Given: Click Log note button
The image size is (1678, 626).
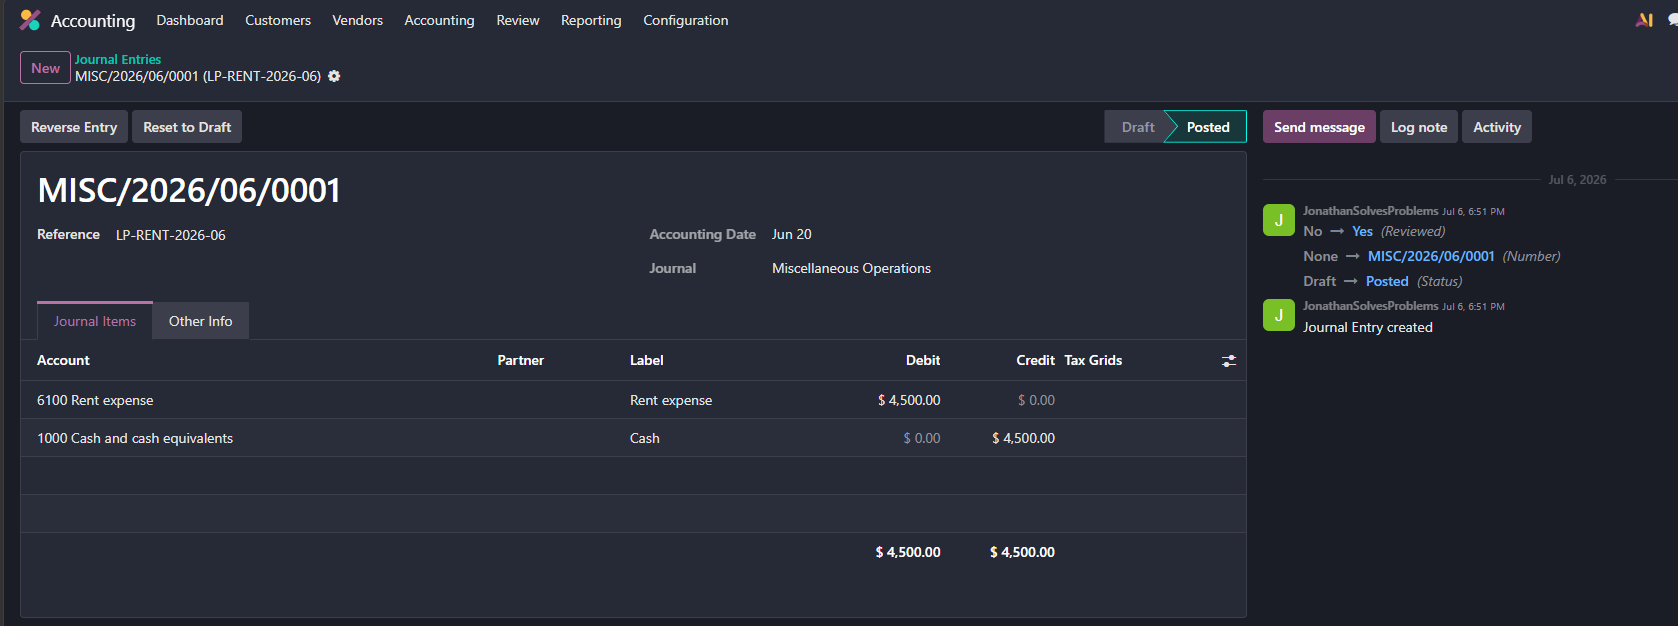Looking at the screenshot, I should tap(1419, 127).
